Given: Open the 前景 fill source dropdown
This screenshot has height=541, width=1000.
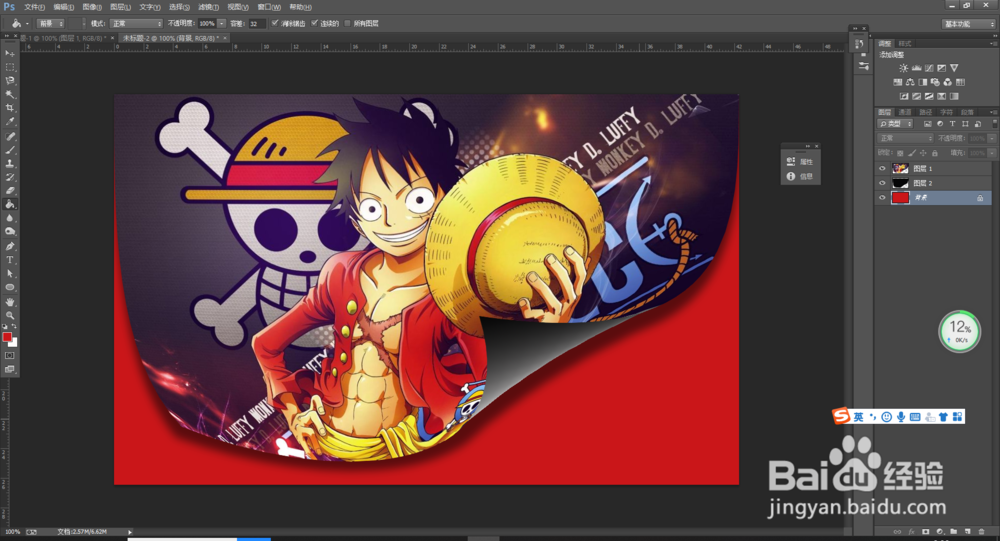Looking at the screenshot, I should pyautogui.click(x=51, y=24).
